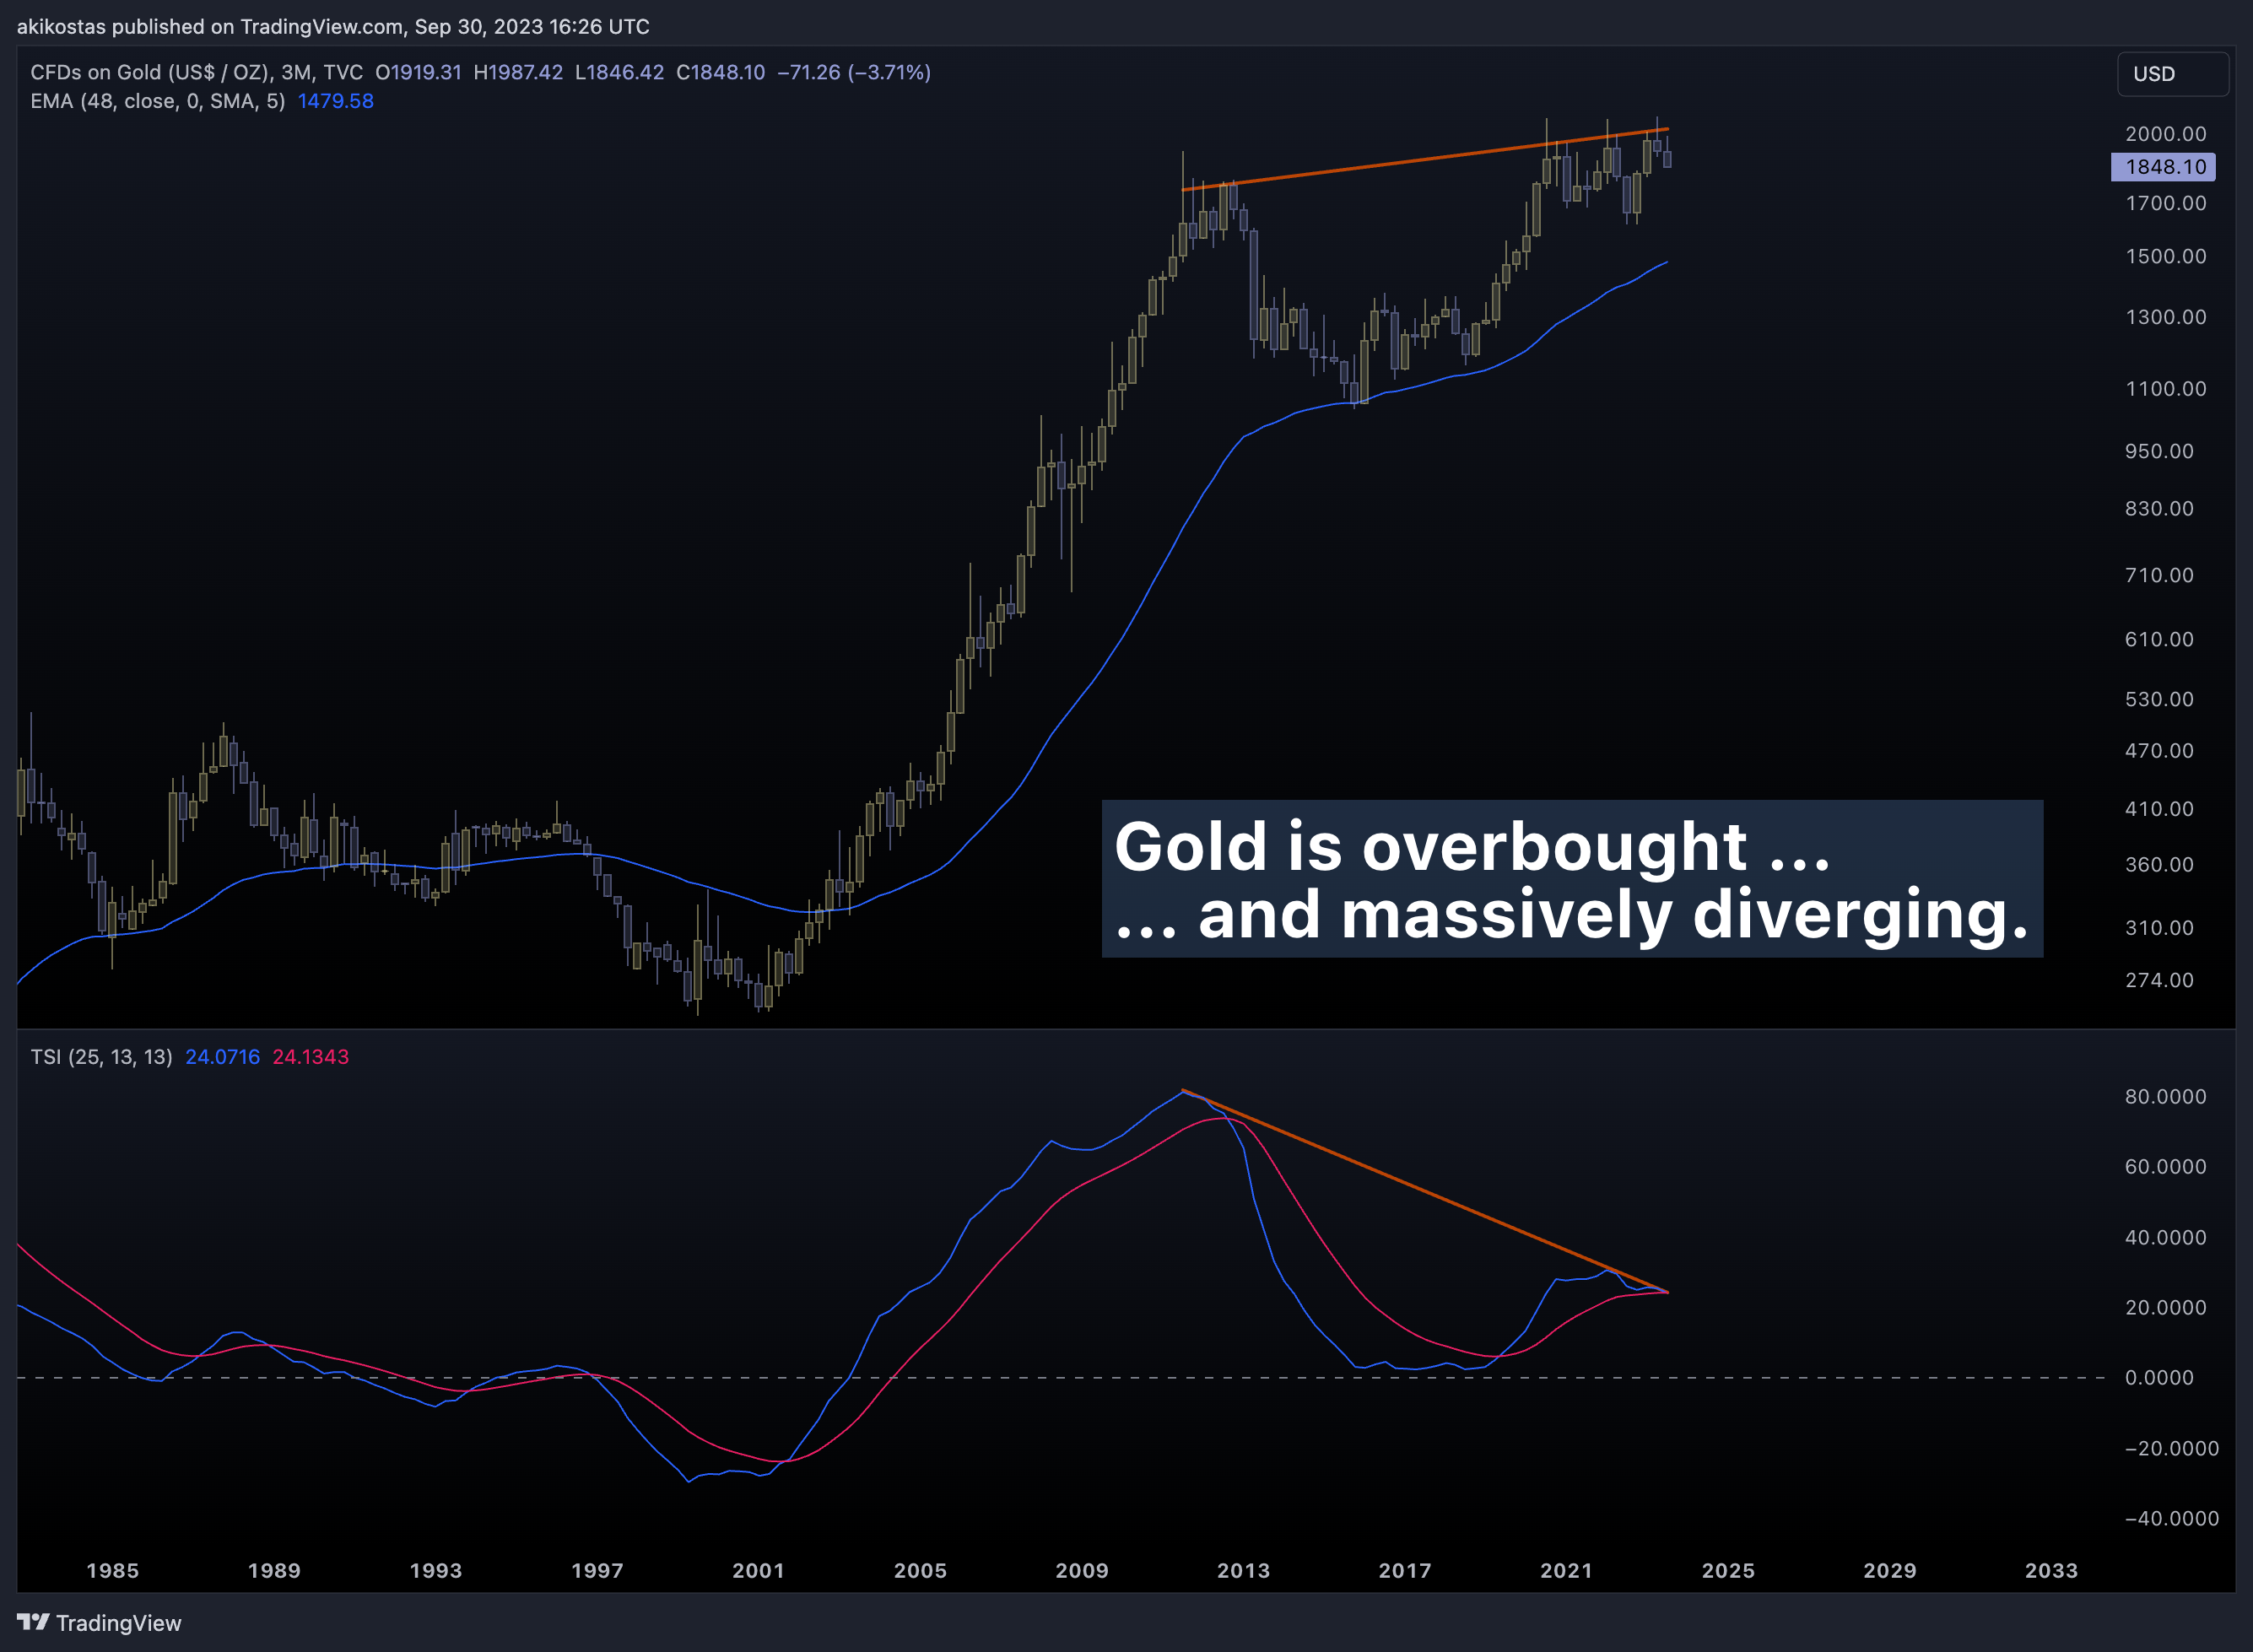The height and width of the screenshot is (1652, 2253).
Task: Click the 1985 label on time axis
Action: [x=113, y=1571]
